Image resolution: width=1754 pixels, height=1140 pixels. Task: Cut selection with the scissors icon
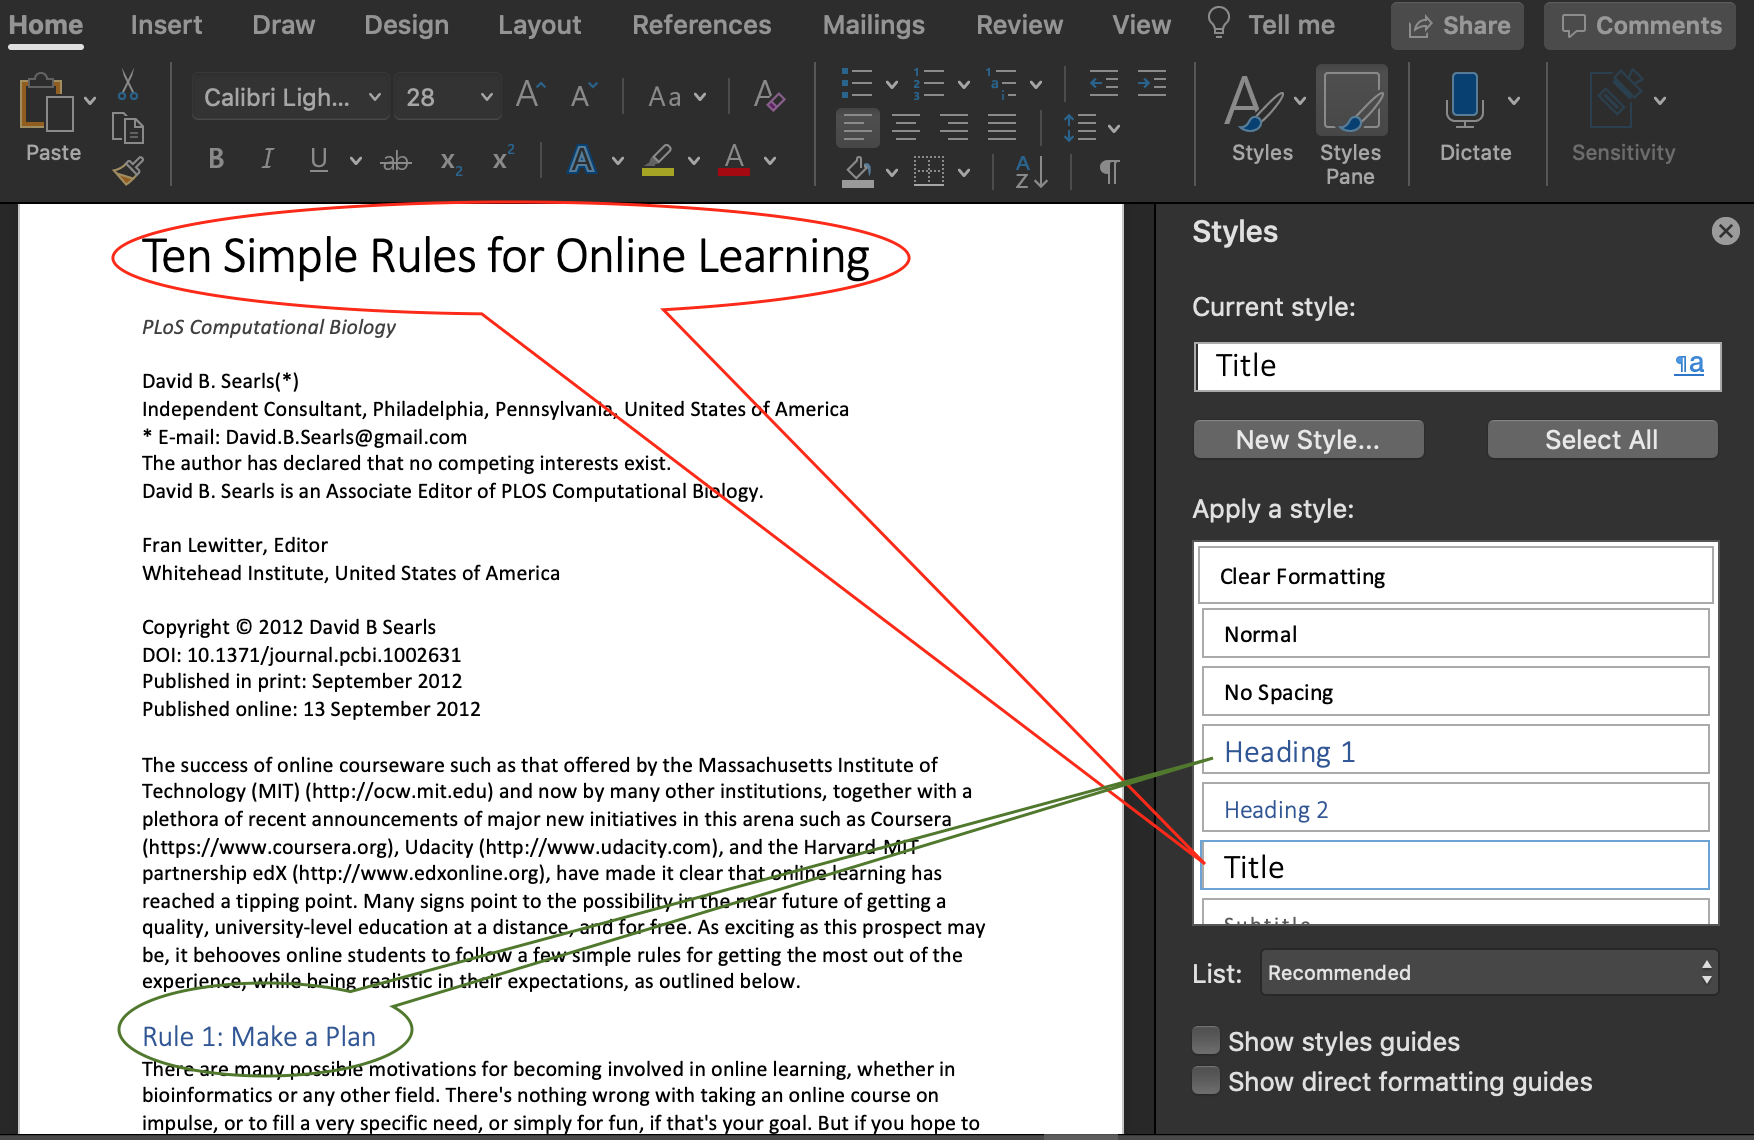coord(128,85)
